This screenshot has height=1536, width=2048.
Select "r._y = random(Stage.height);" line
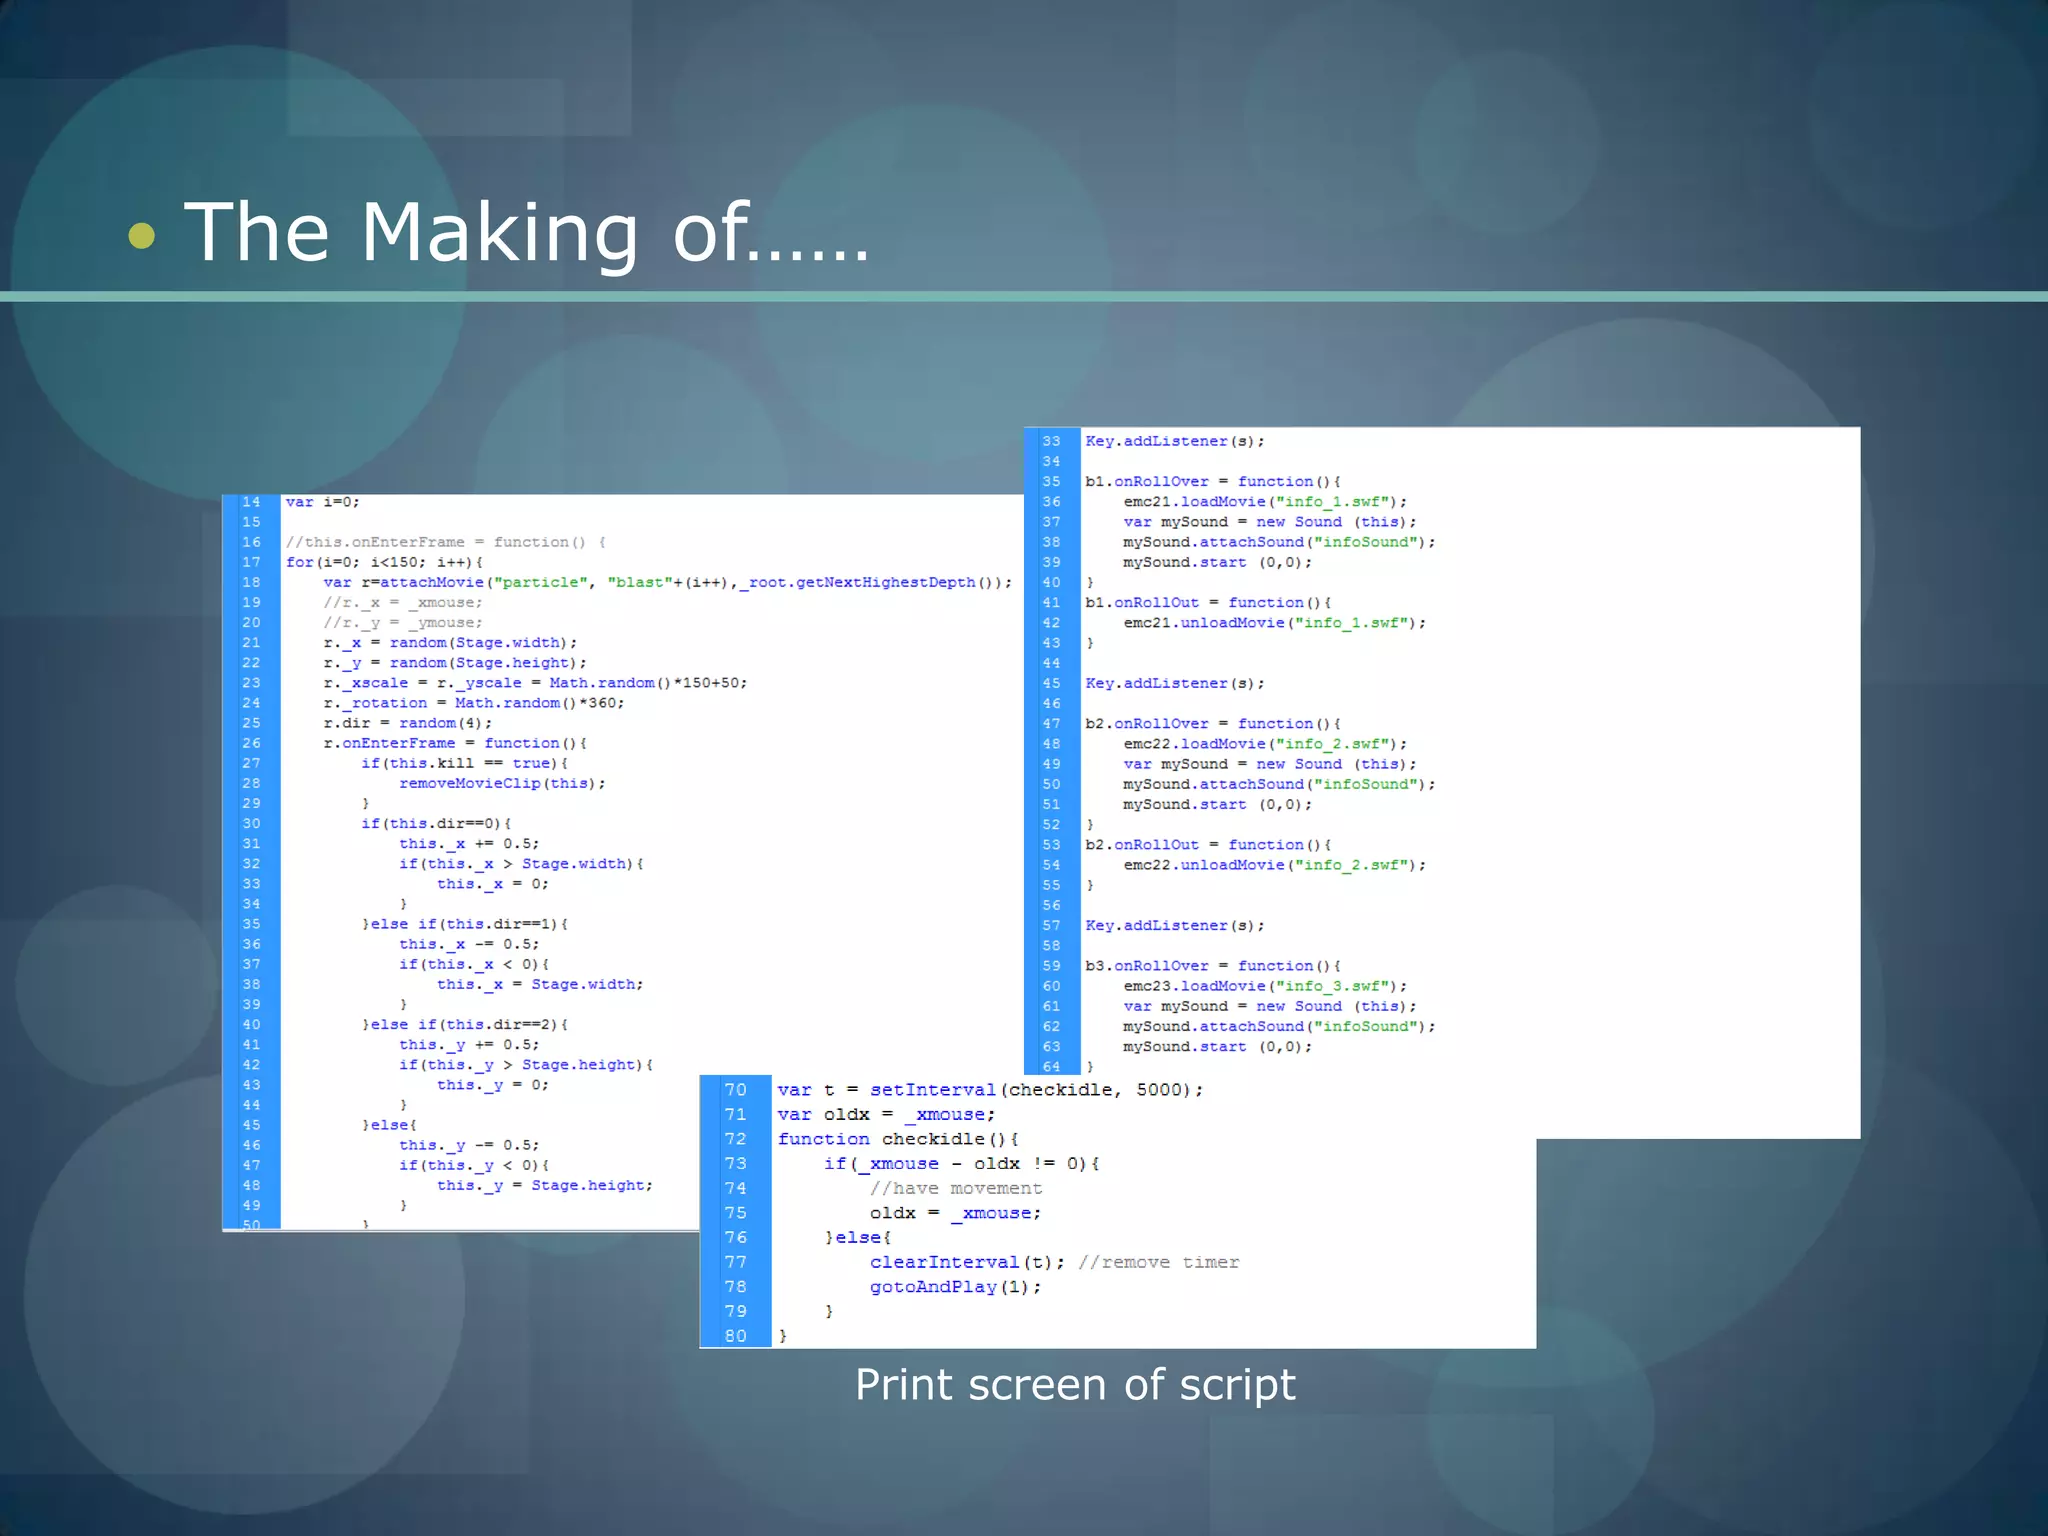pos(455,662)
